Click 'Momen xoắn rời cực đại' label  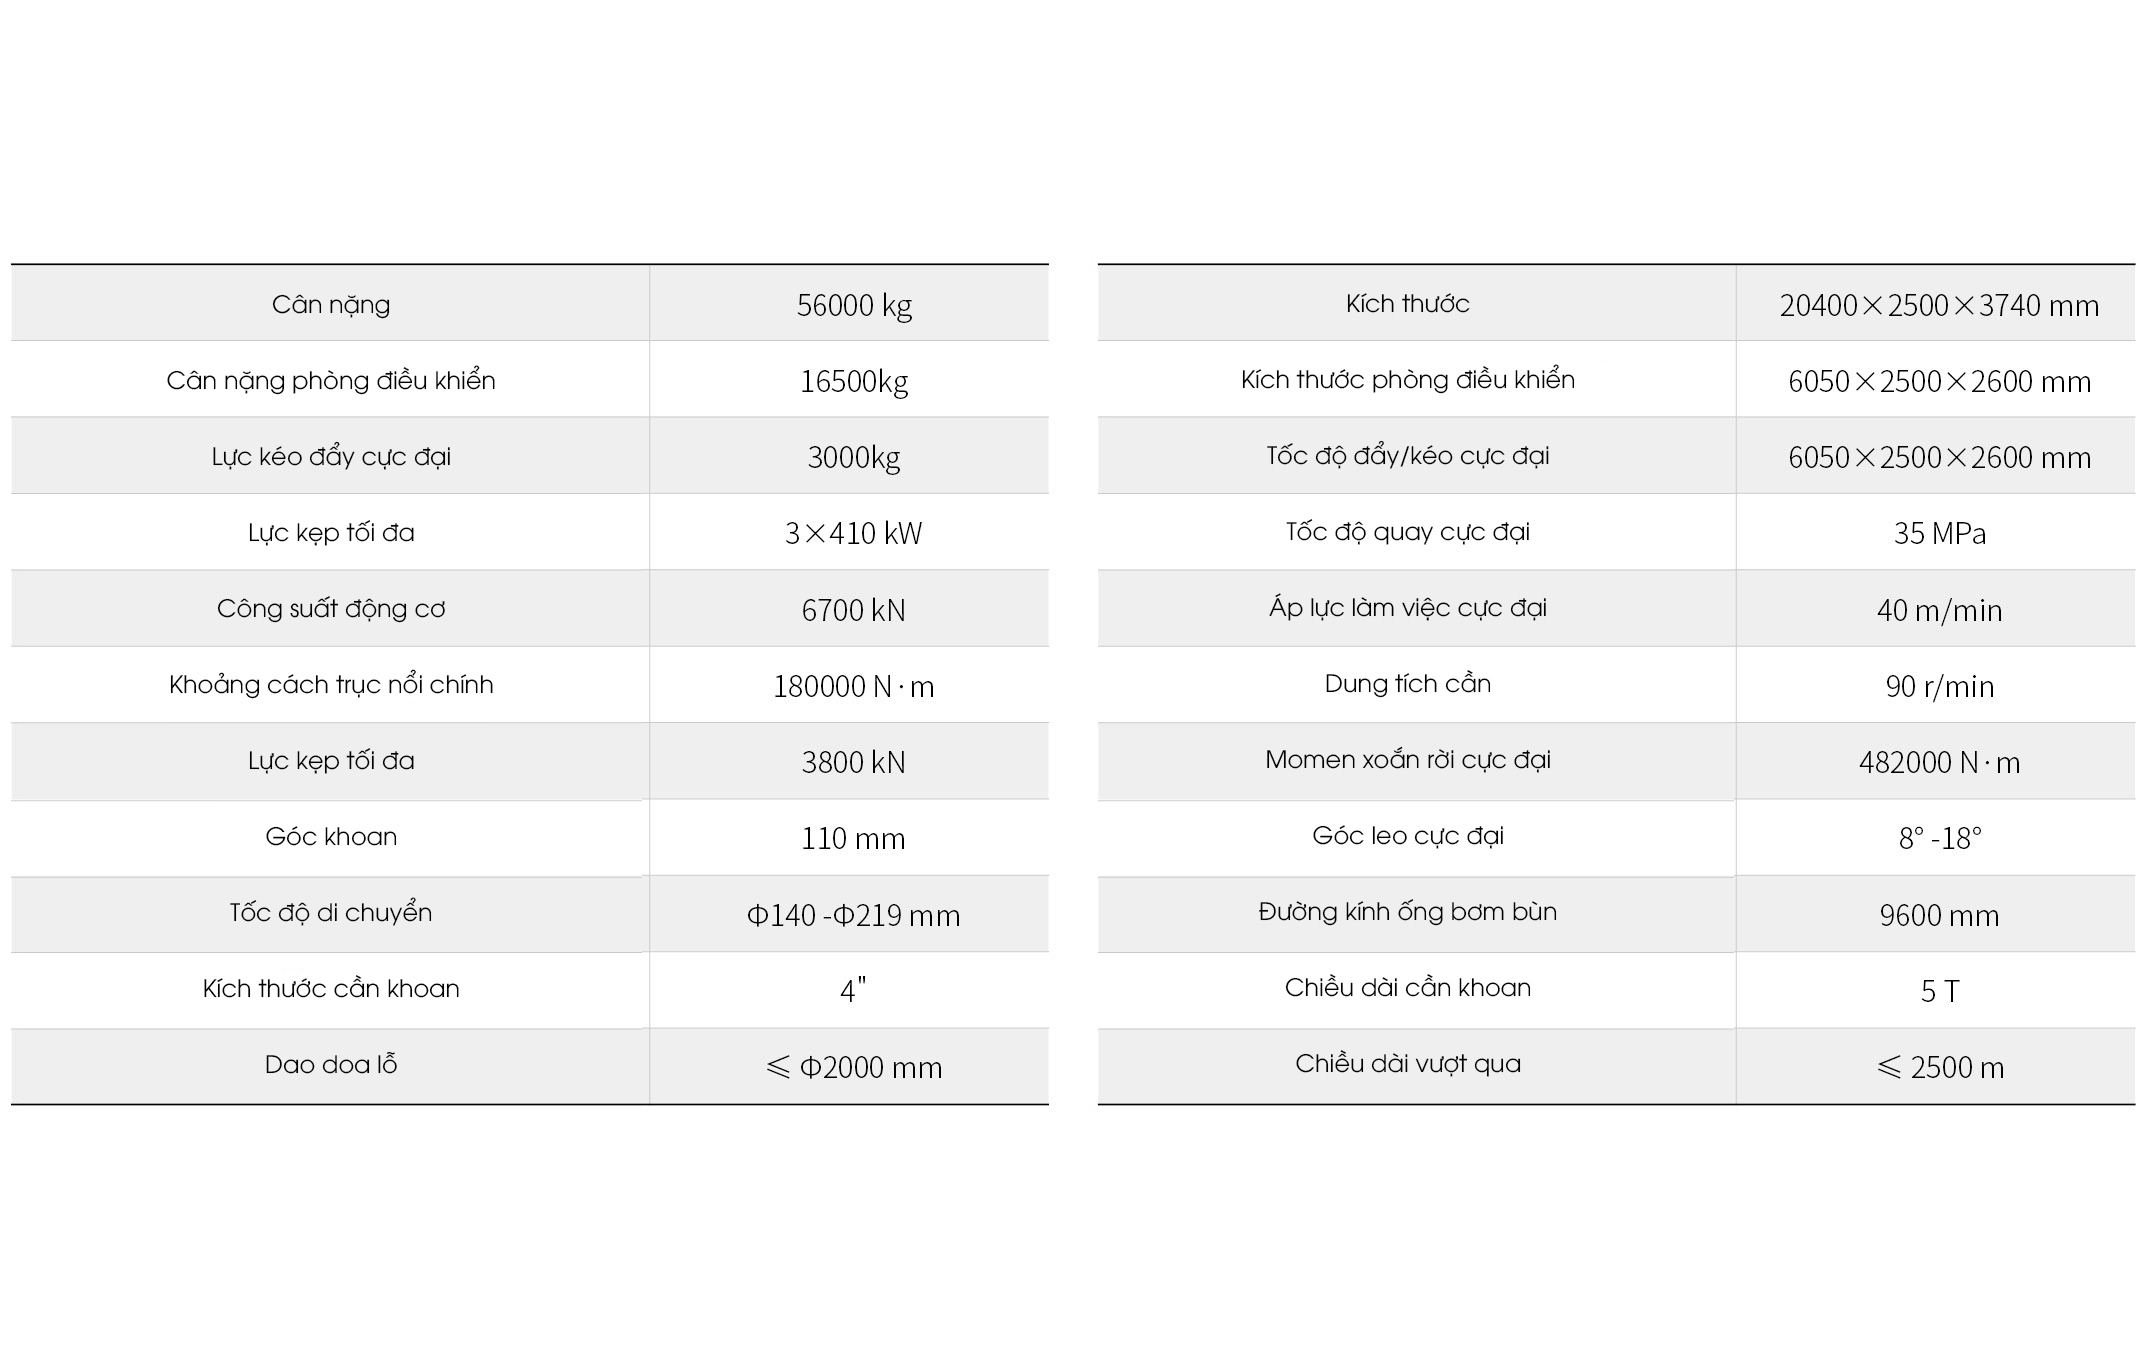[x=1407, y=760]
